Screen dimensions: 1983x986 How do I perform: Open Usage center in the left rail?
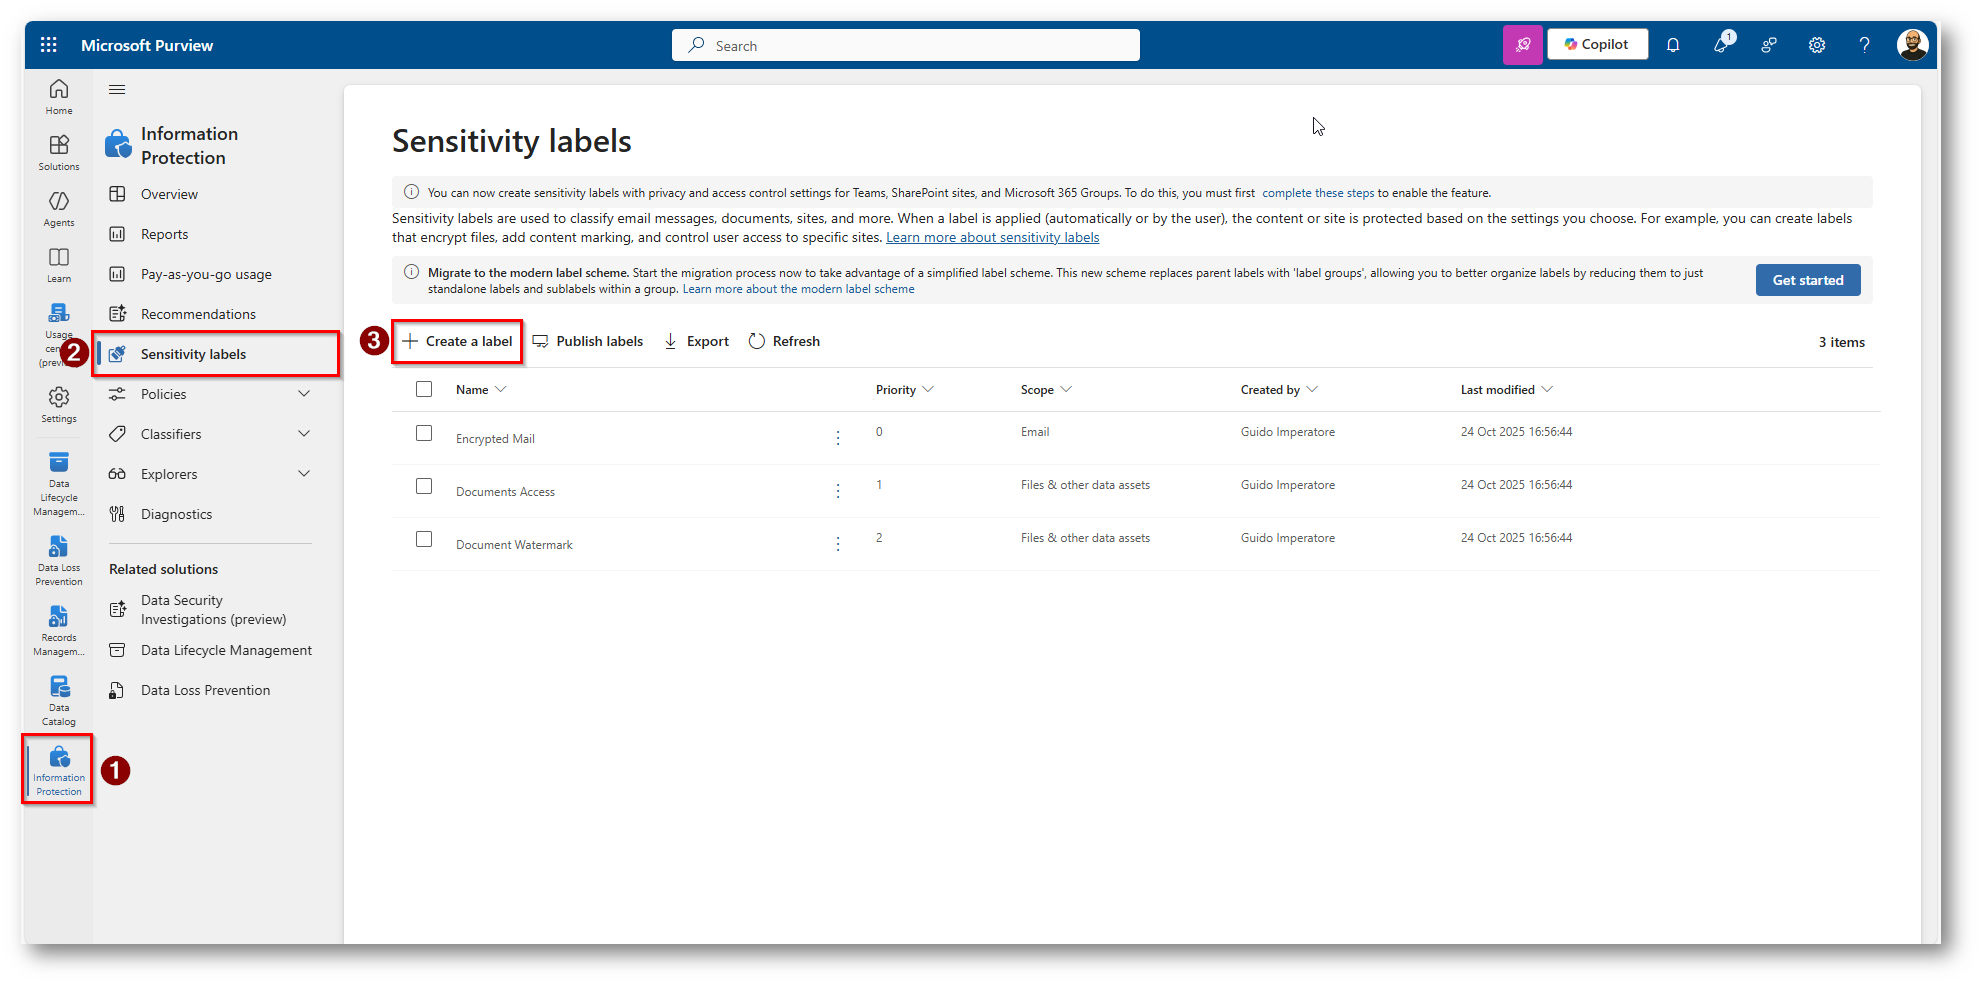pos(59,335)
